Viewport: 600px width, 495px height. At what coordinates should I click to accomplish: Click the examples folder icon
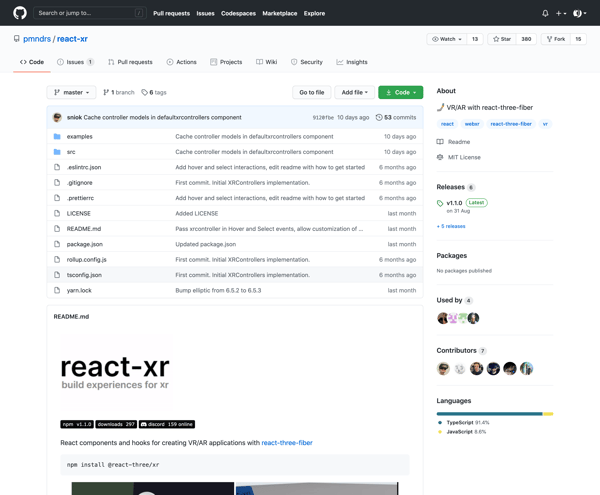pos(57,137)
